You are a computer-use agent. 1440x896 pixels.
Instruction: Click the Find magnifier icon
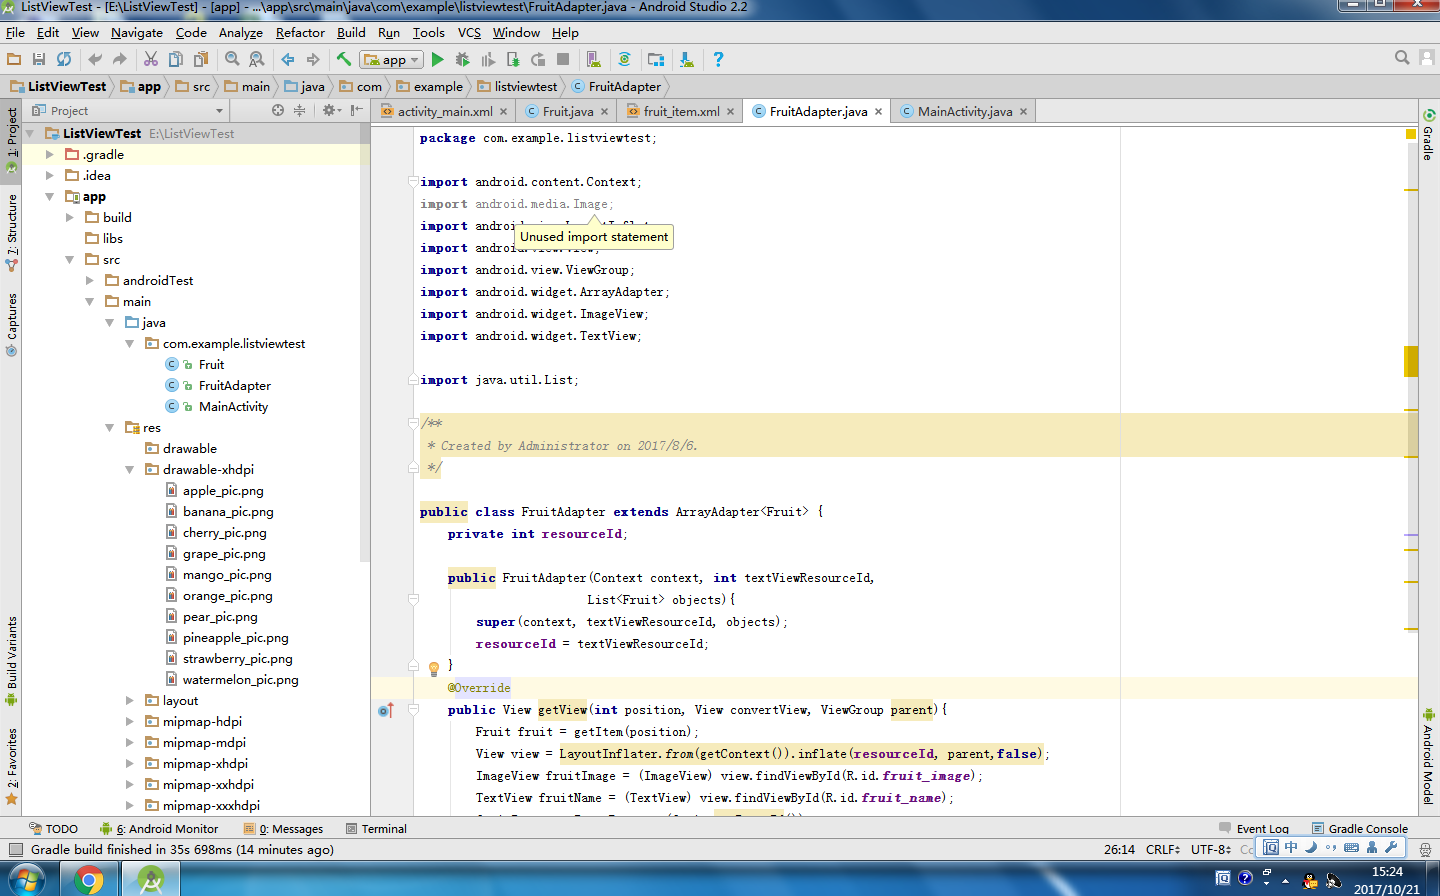[232, 59]
